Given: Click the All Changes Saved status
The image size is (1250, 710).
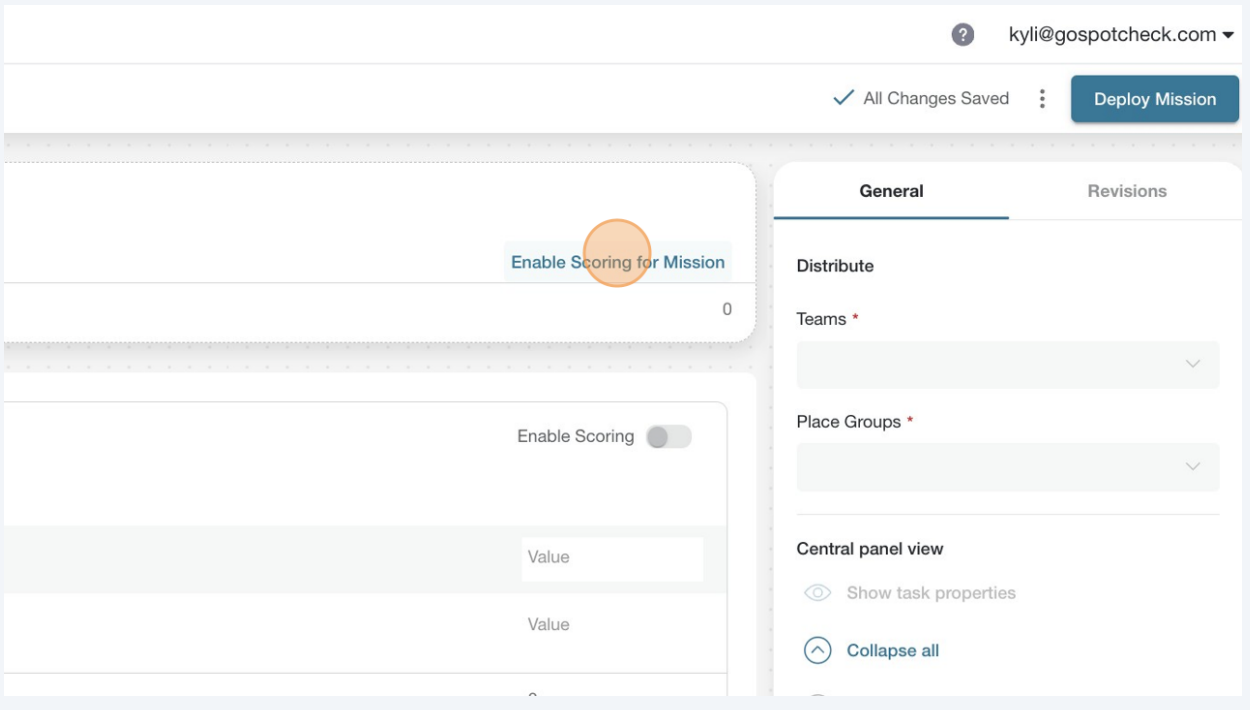Looking at the screenshot, I should (x=921, y=98).
